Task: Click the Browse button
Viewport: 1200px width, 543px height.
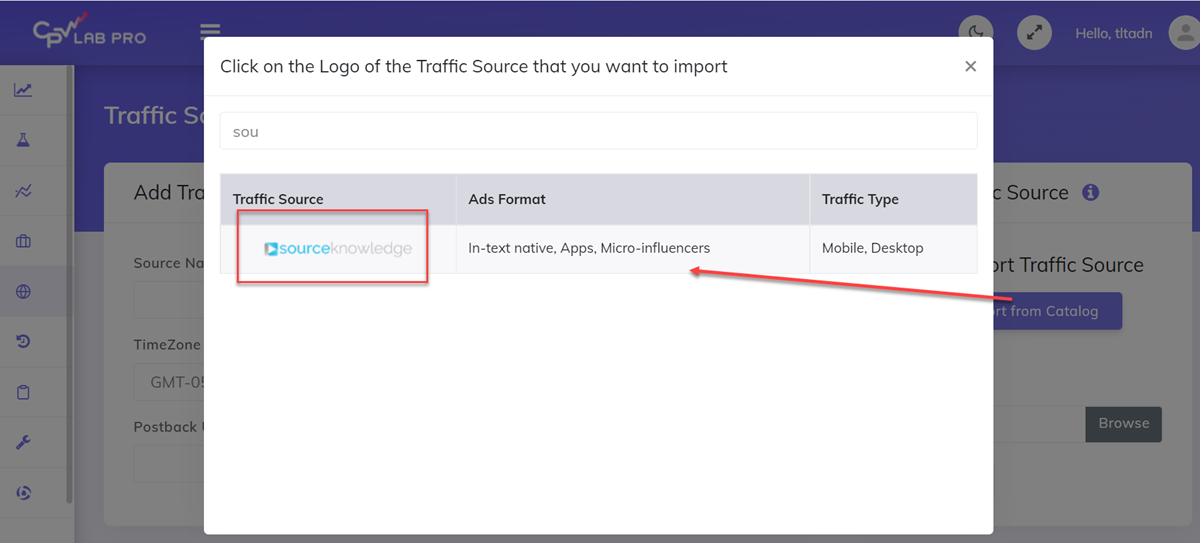Action: coord(1123,424)
